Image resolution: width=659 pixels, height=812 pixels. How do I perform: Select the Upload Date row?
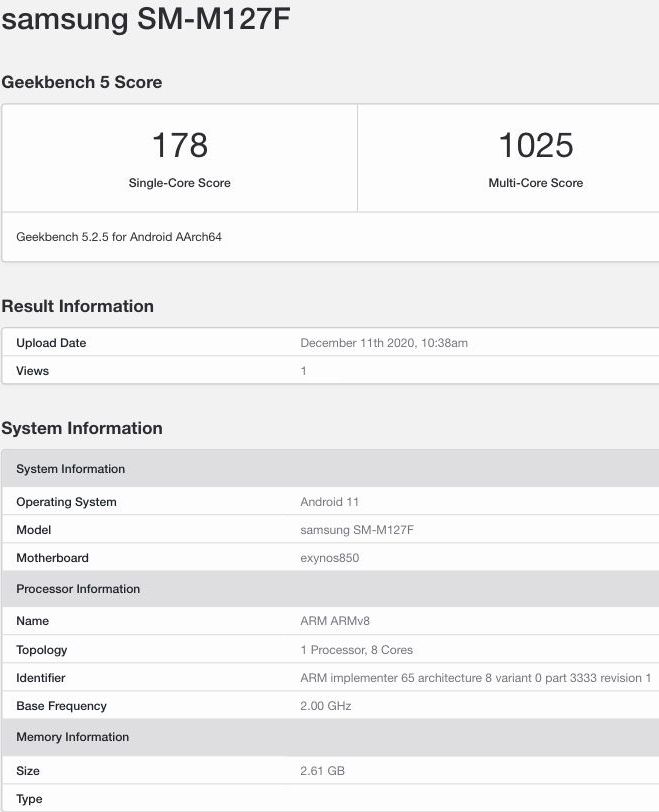(330, 342)
